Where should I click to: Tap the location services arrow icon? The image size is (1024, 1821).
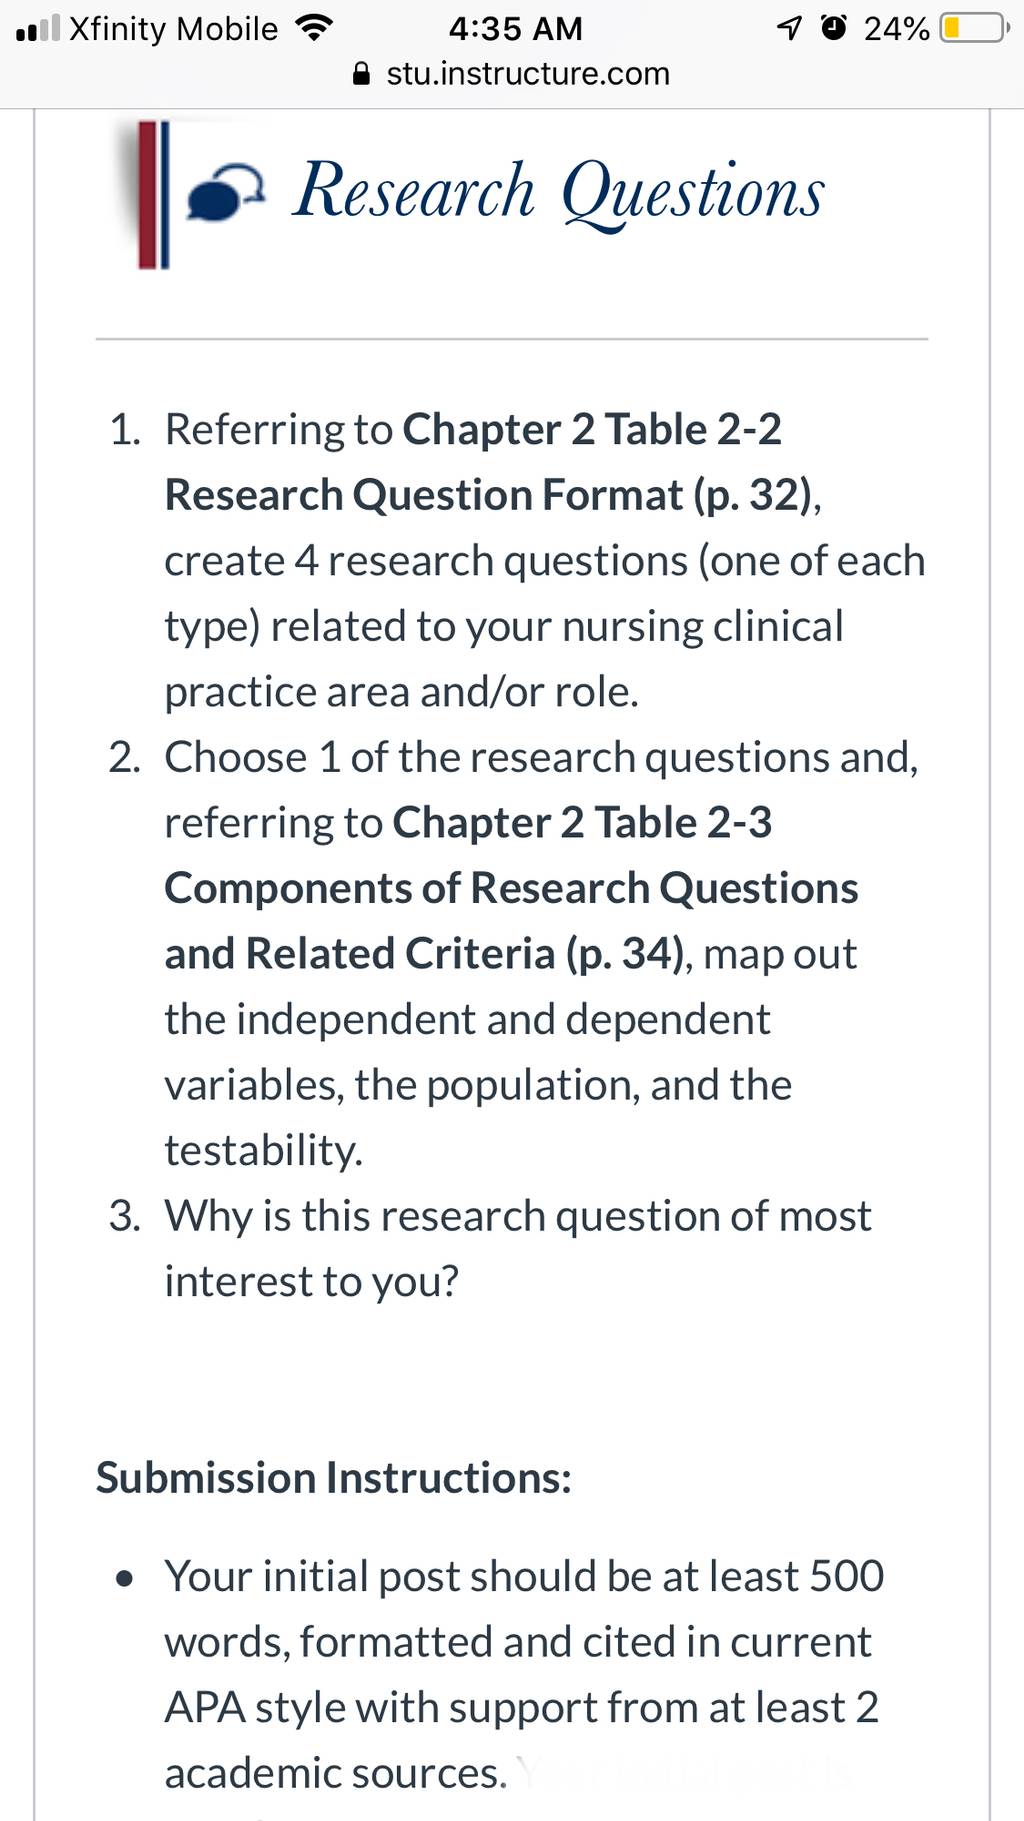pyautogui.click(x=789, y=29)
